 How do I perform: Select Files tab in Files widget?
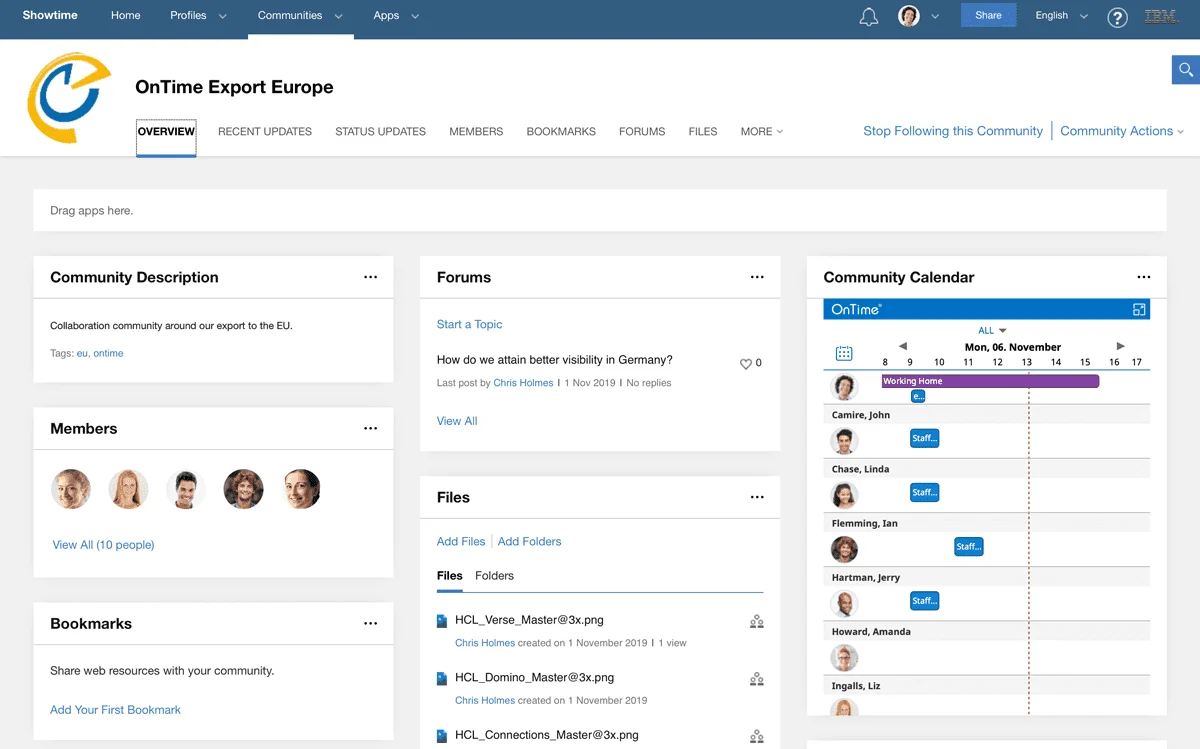point(450,576)
